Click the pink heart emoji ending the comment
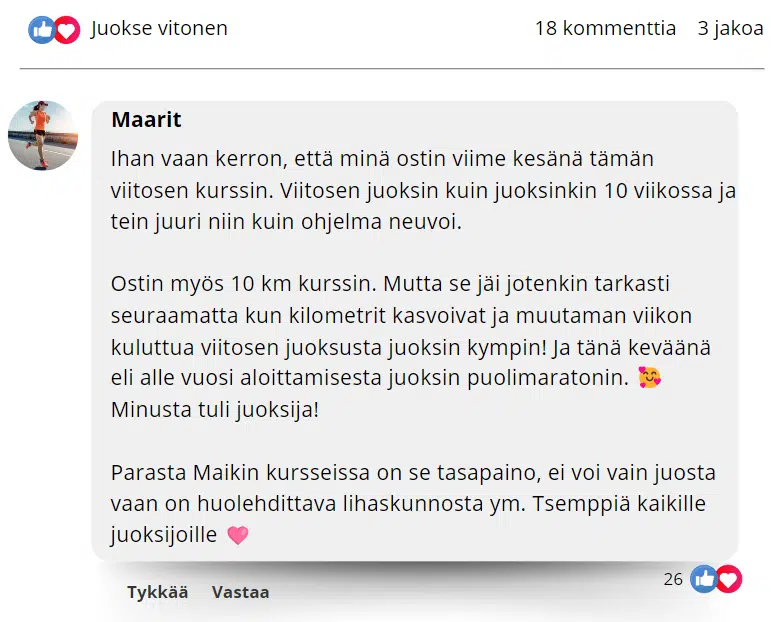 click(x=238, y=535)
